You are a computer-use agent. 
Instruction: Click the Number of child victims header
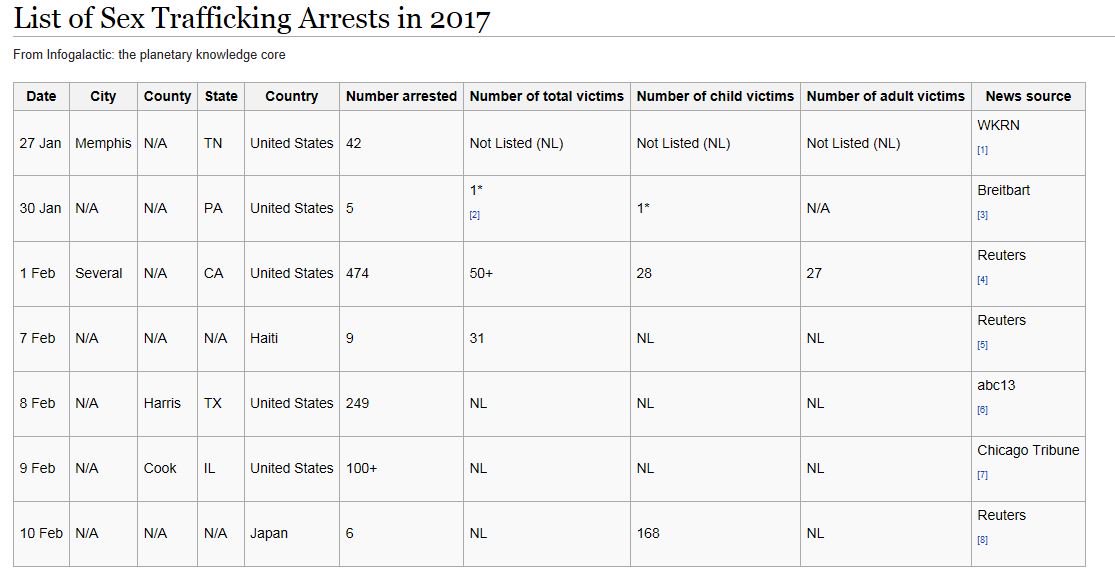point(715,96)
